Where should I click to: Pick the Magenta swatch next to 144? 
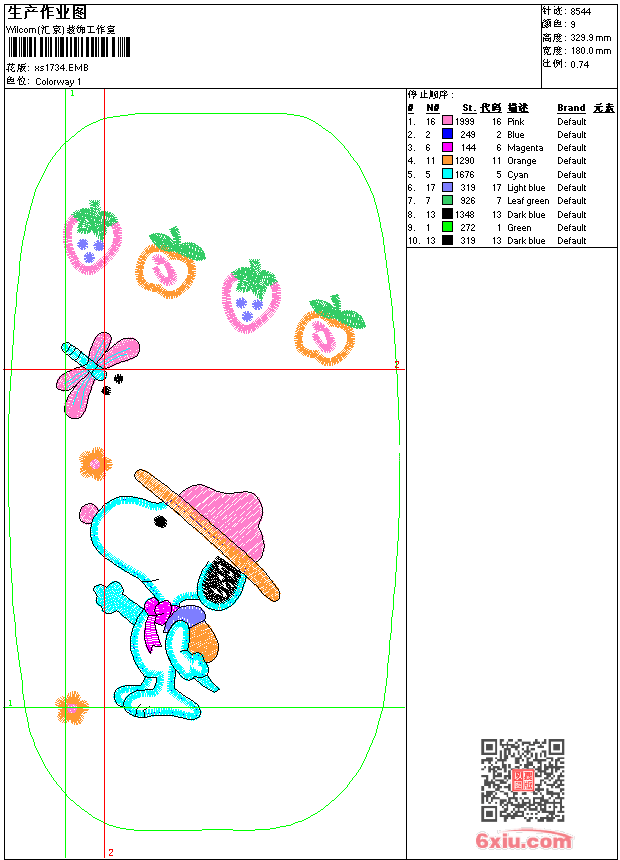[448, 148]
